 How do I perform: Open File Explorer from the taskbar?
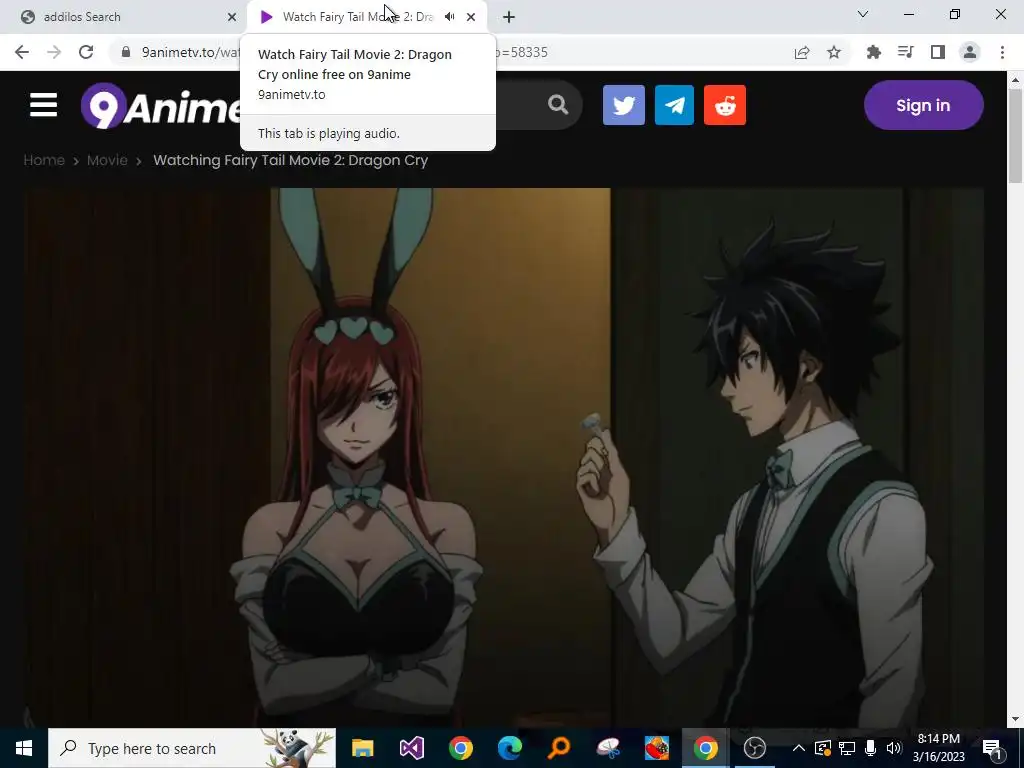362,748
